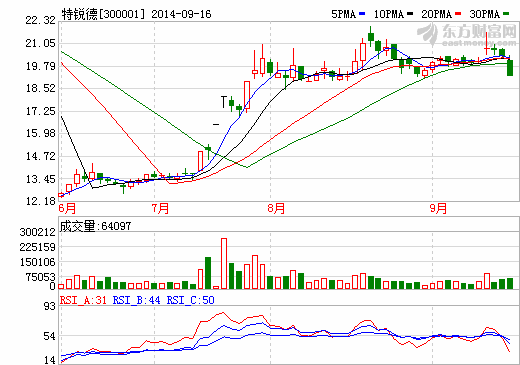Viewport: 520px width, 365px height.
Task: Click the 成交量:64097 volume label
Action: [95, 226]
